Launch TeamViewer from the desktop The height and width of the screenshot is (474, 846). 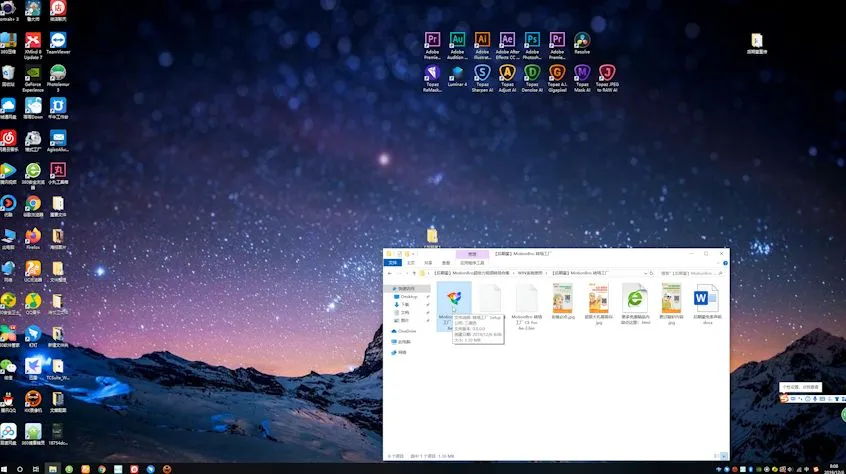[x=58, y=43]
